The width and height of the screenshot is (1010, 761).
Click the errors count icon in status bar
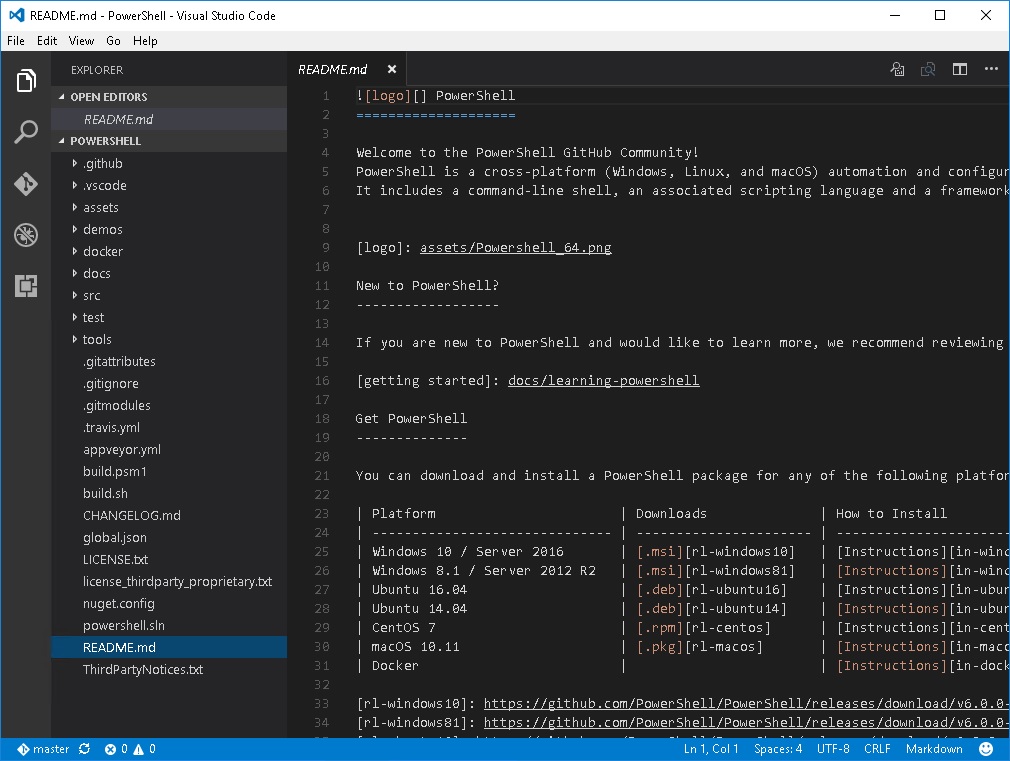click(x=110, y=749)
